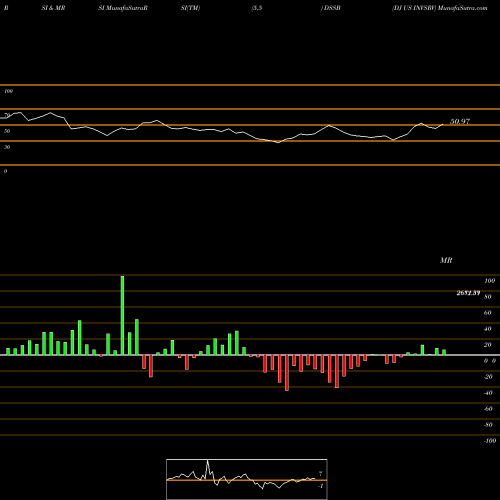Click the MR axis label -20
Screen dimensions: 500x500
pos(488,377)
